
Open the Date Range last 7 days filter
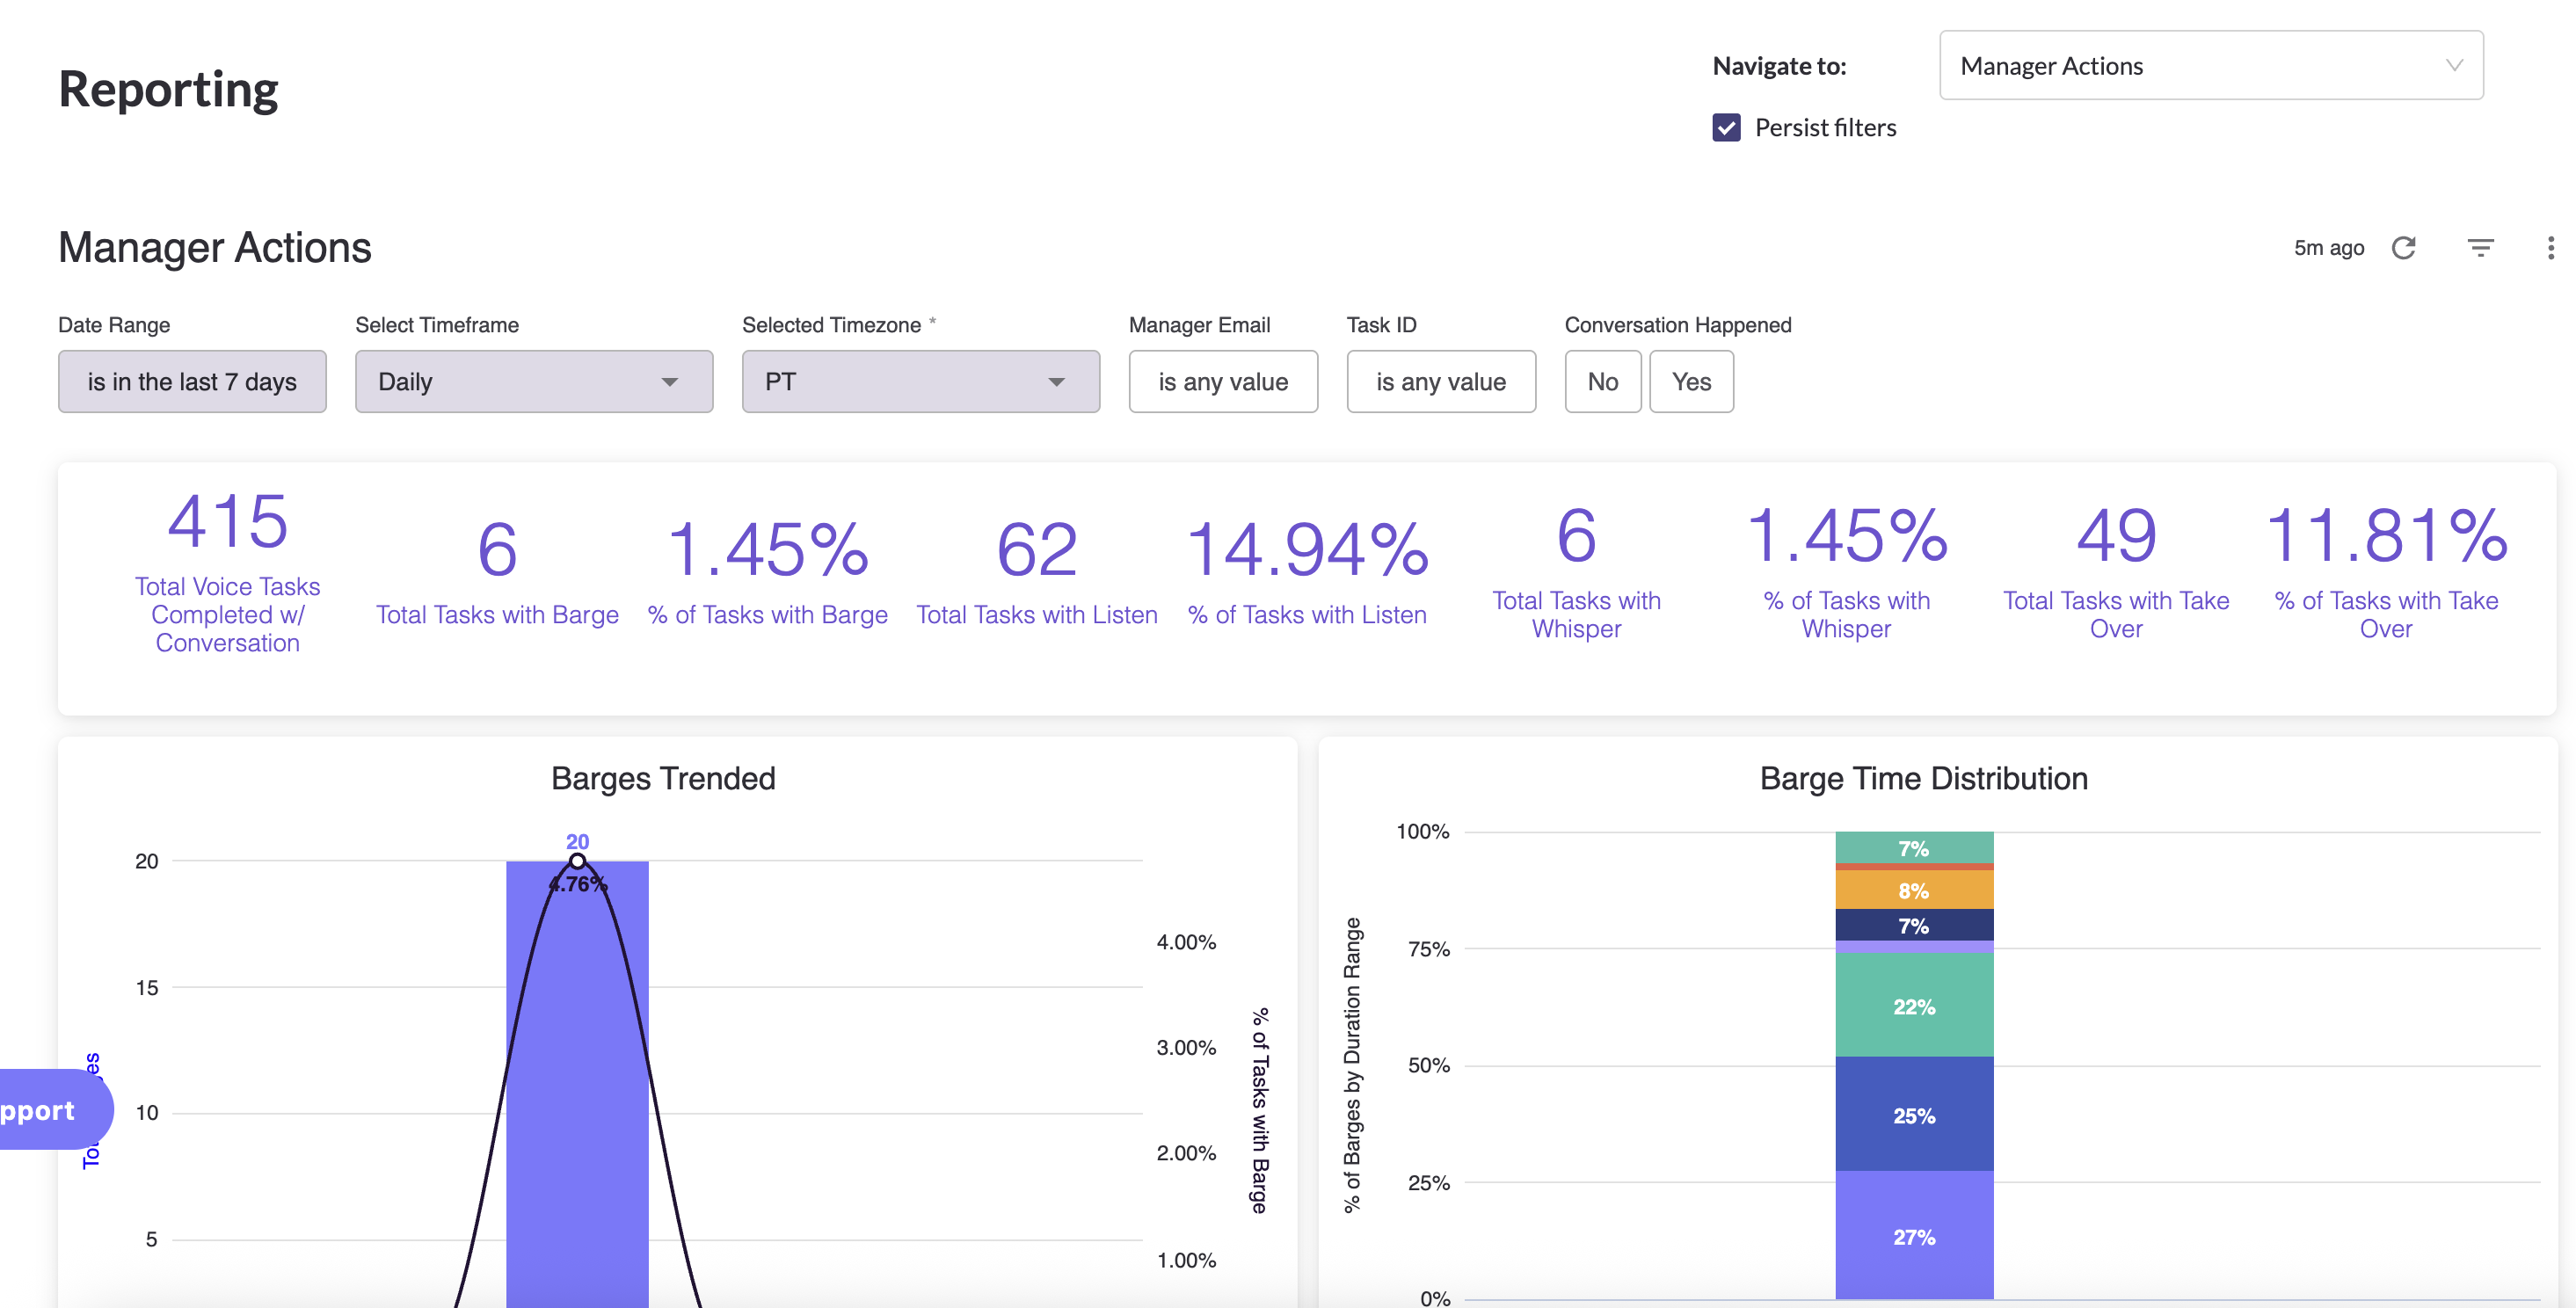pos(192,382)
